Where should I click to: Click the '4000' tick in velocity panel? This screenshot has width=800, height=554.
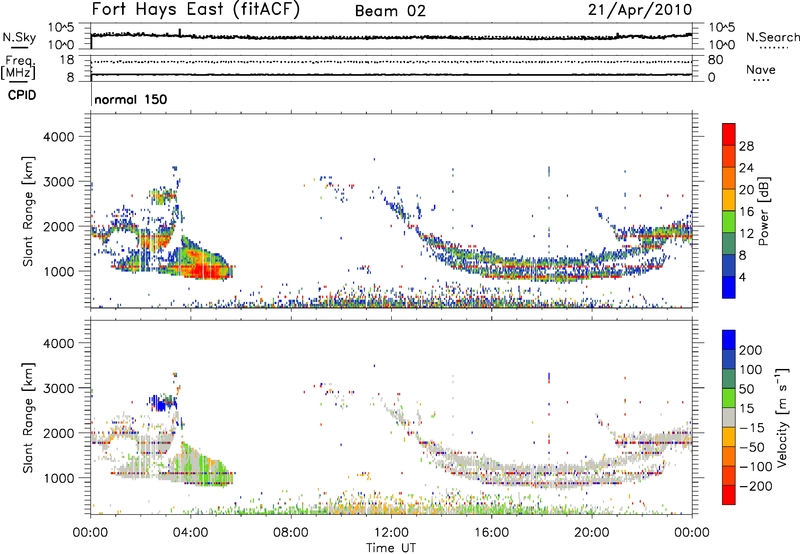(58, 343)
